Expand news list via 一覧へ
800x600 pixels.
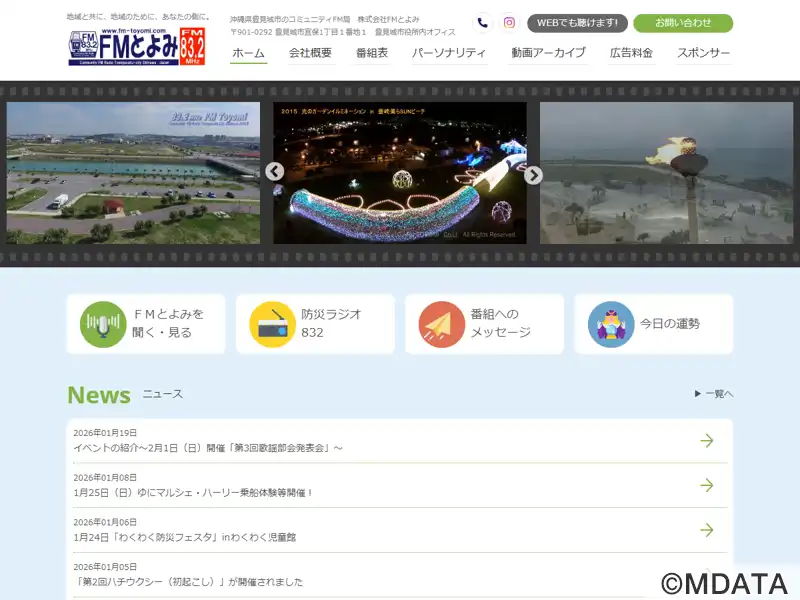tap(714, 394)
